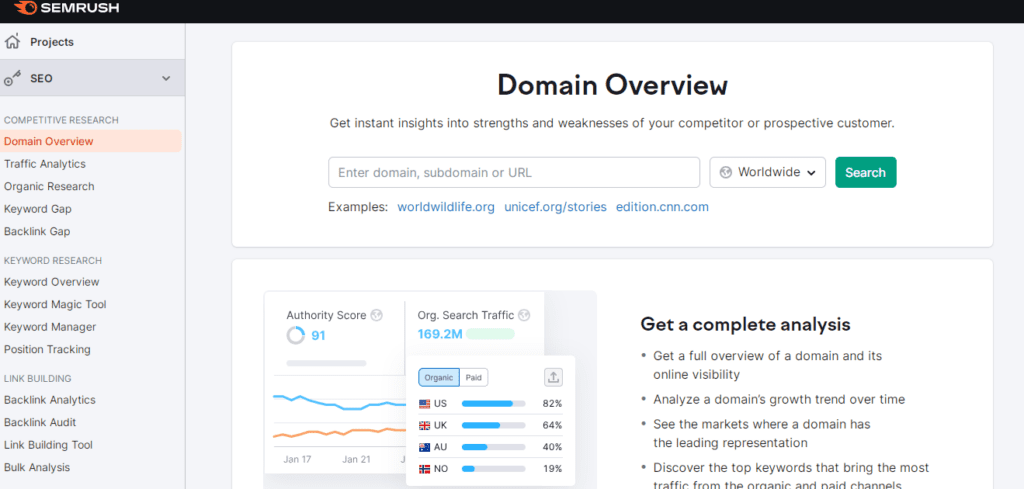Click the Domain Overview page heading
The image size is (1024, 489).
pyautogui.click(x=613, y=85)
